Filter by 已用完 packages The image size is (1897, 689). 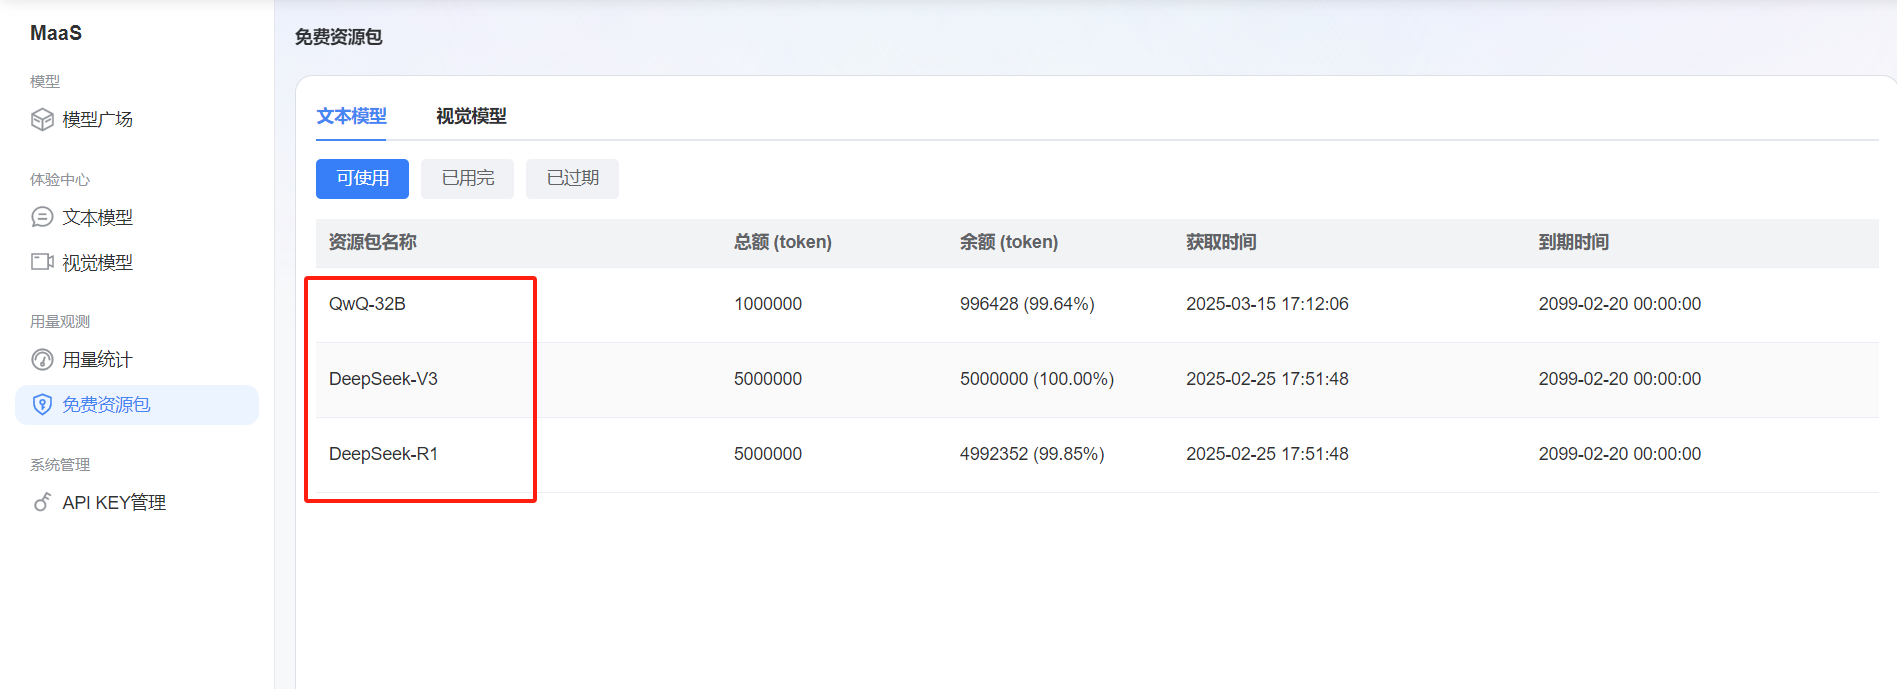[467, 178]
